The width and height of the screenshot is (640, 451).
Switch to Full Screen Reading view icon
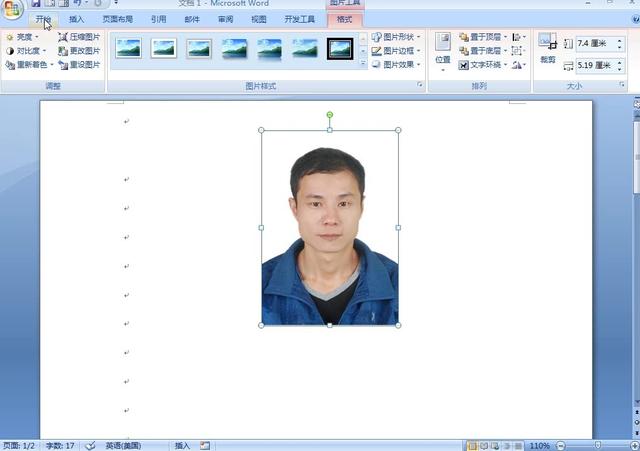(x=484, y=446)
